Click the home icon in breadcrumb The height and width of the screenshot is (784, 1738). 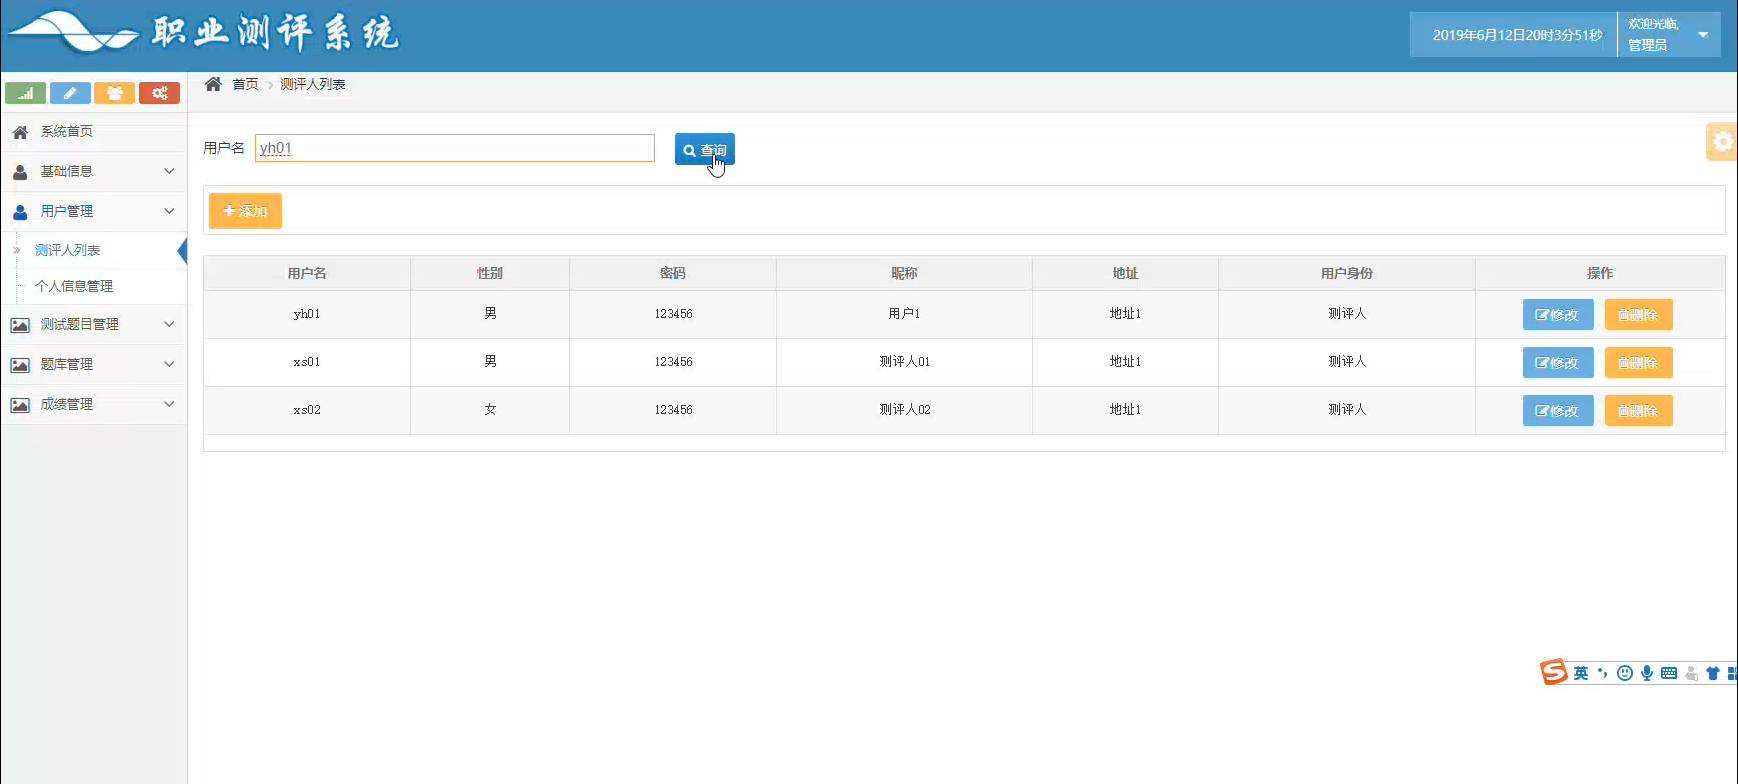pos(213,84)
